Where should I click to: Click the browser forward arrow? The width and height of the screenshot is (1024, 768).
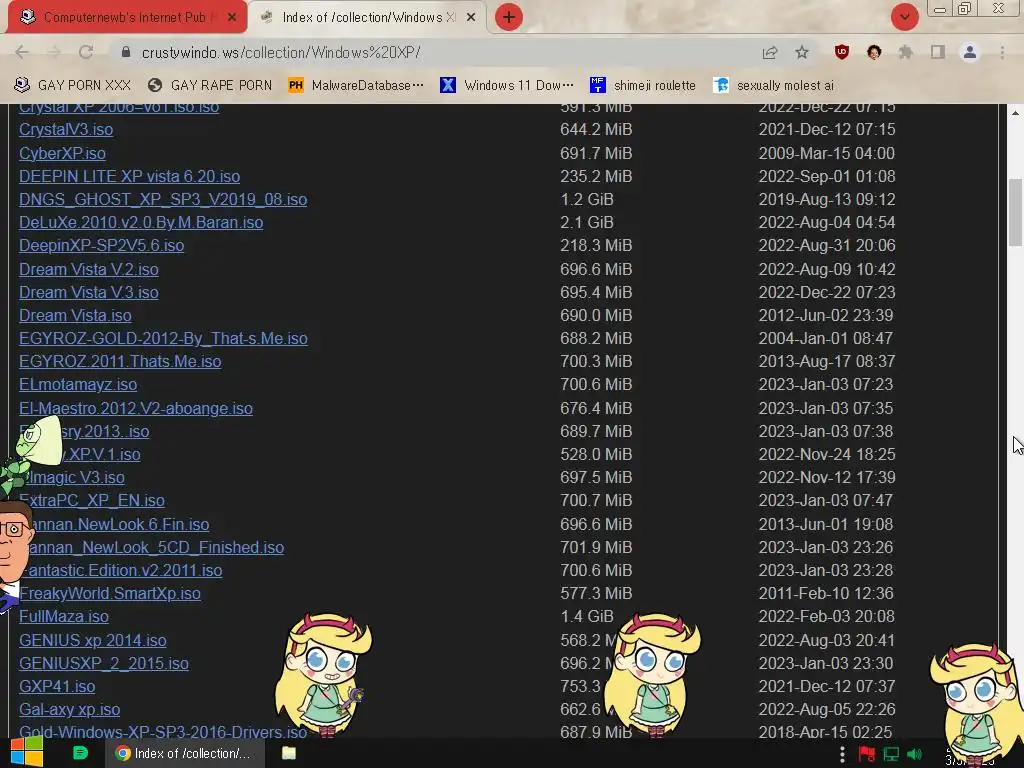[54, 52]
